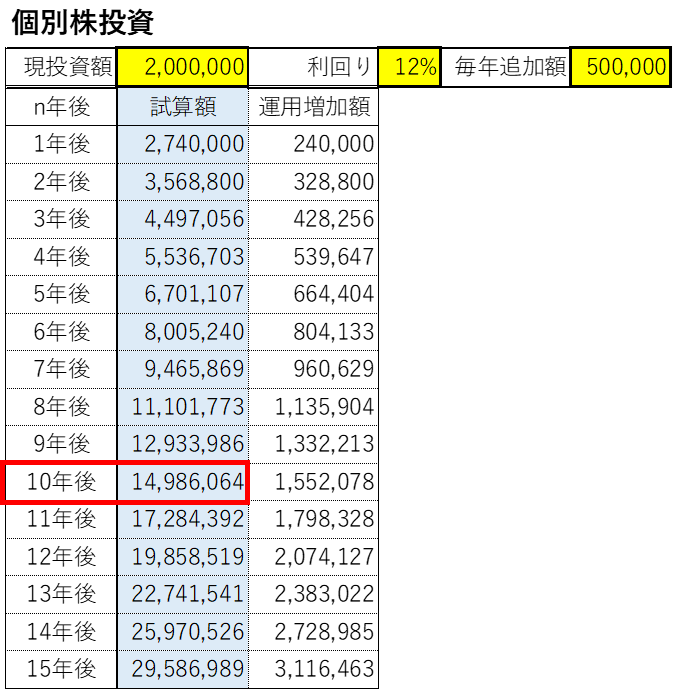Select the 428,256 cell
673x690 pixels.
click(x=313, y=220)
